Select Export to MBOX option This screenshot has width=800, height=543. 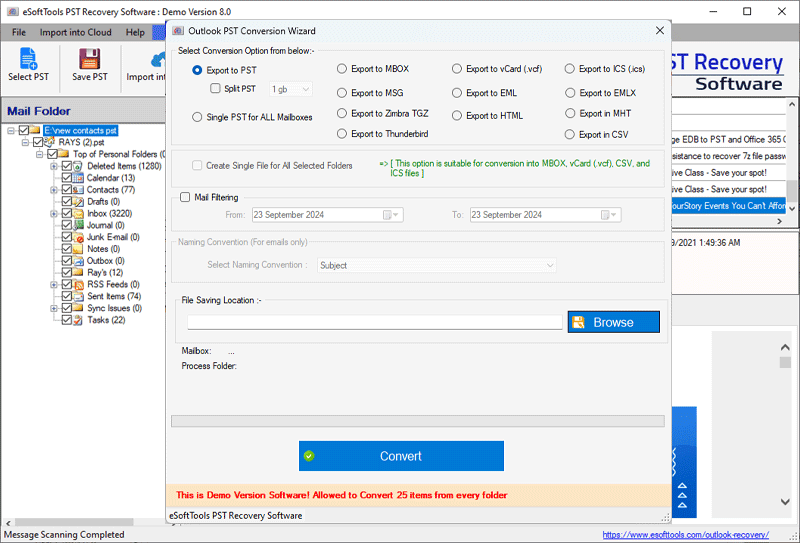(342, 69)
